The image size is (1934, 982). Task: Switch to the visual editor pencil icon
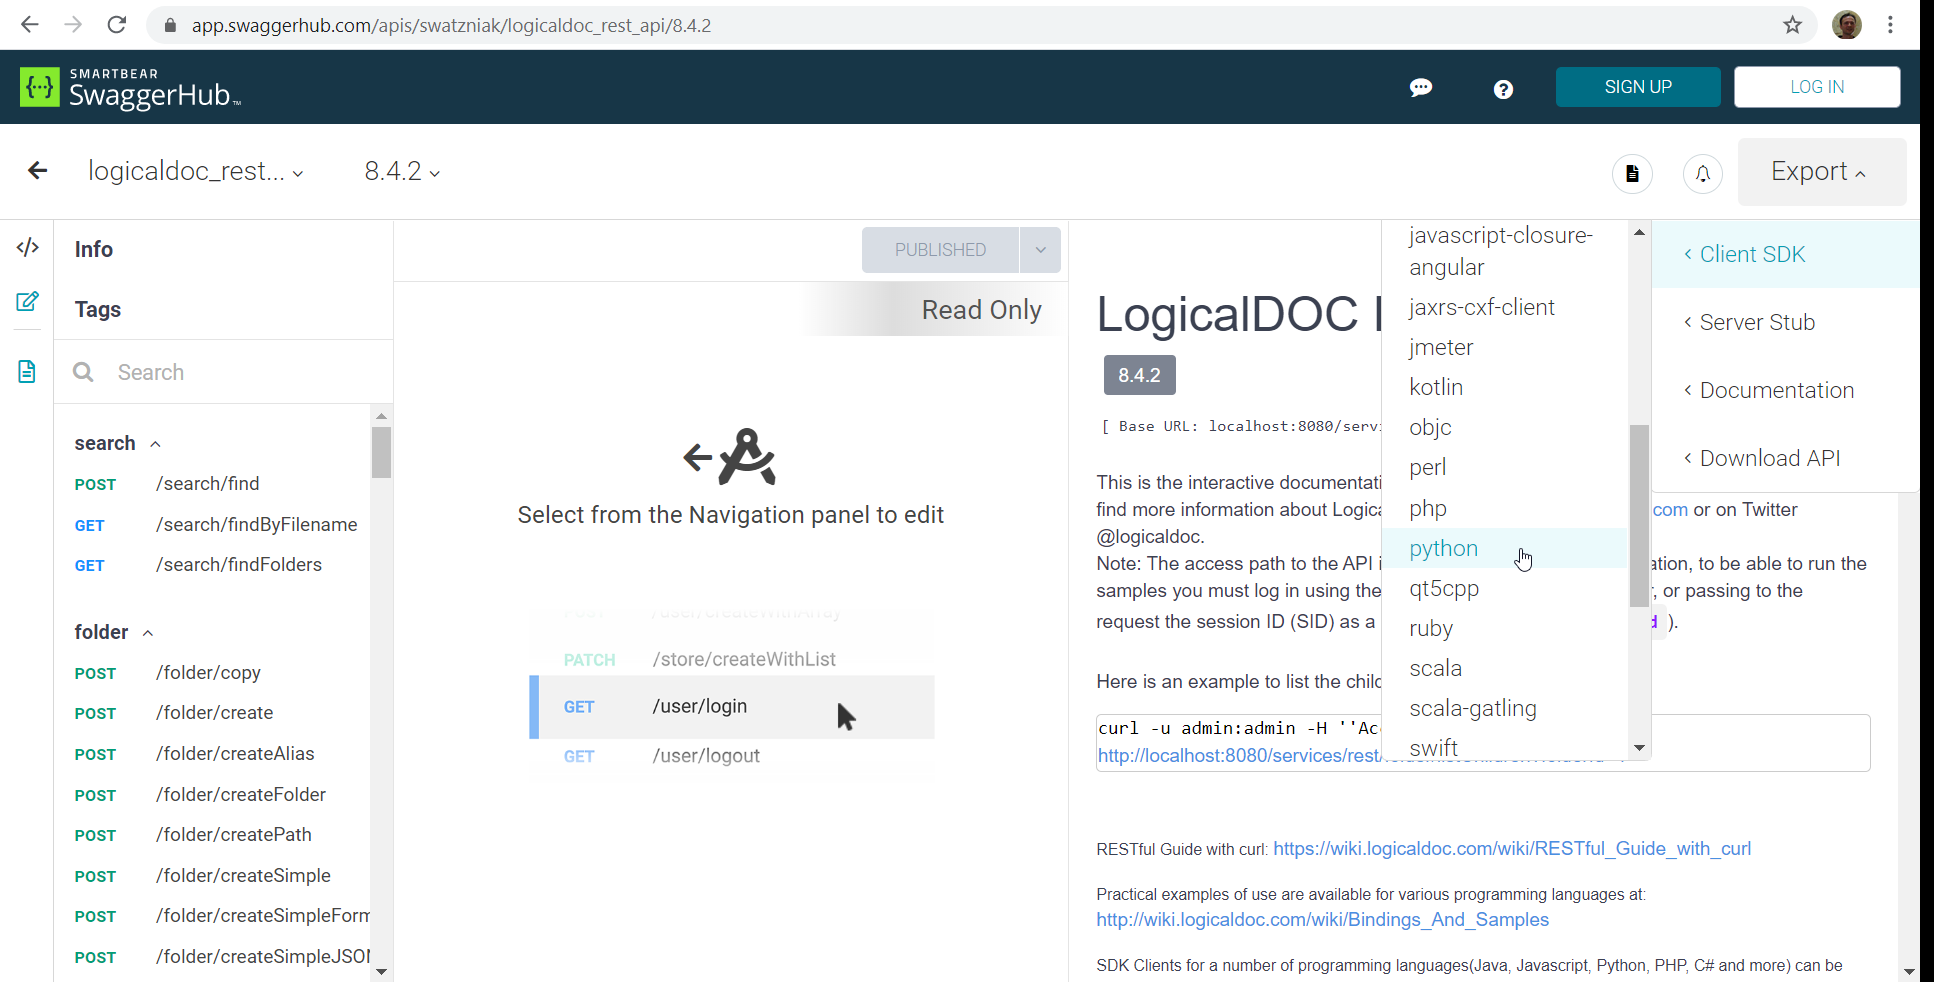tap(28, 301)
